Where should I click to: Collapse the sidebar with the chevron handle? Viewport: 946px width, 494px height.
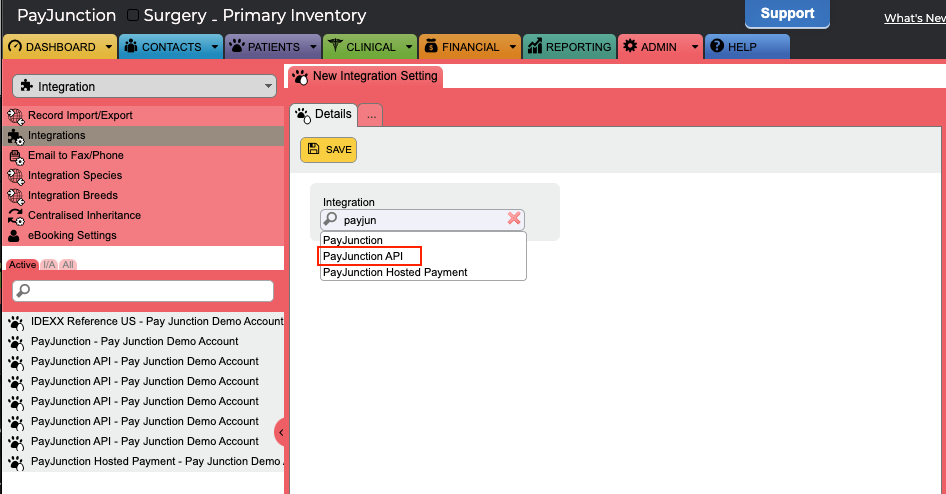click(x=280, y=432)
